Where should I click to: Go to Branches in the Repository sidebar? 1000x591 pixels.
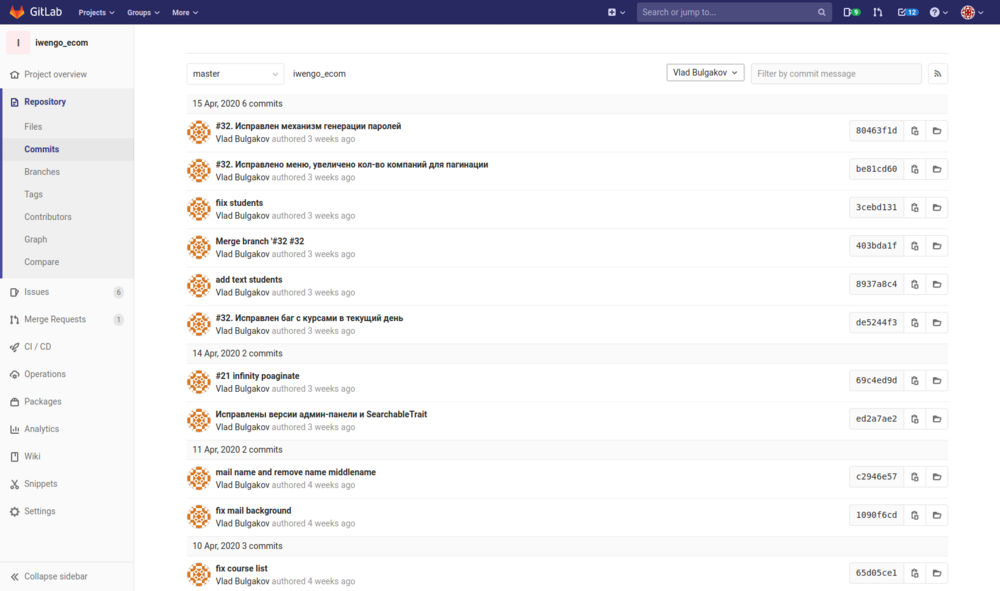click(x=42, y=172)
